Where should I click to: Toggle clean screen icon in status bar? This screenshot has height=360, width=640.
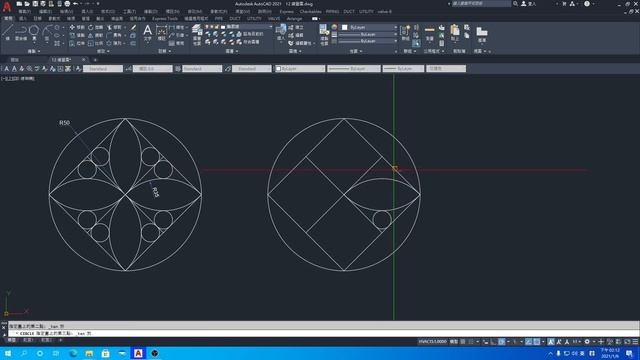coord(627,342)
